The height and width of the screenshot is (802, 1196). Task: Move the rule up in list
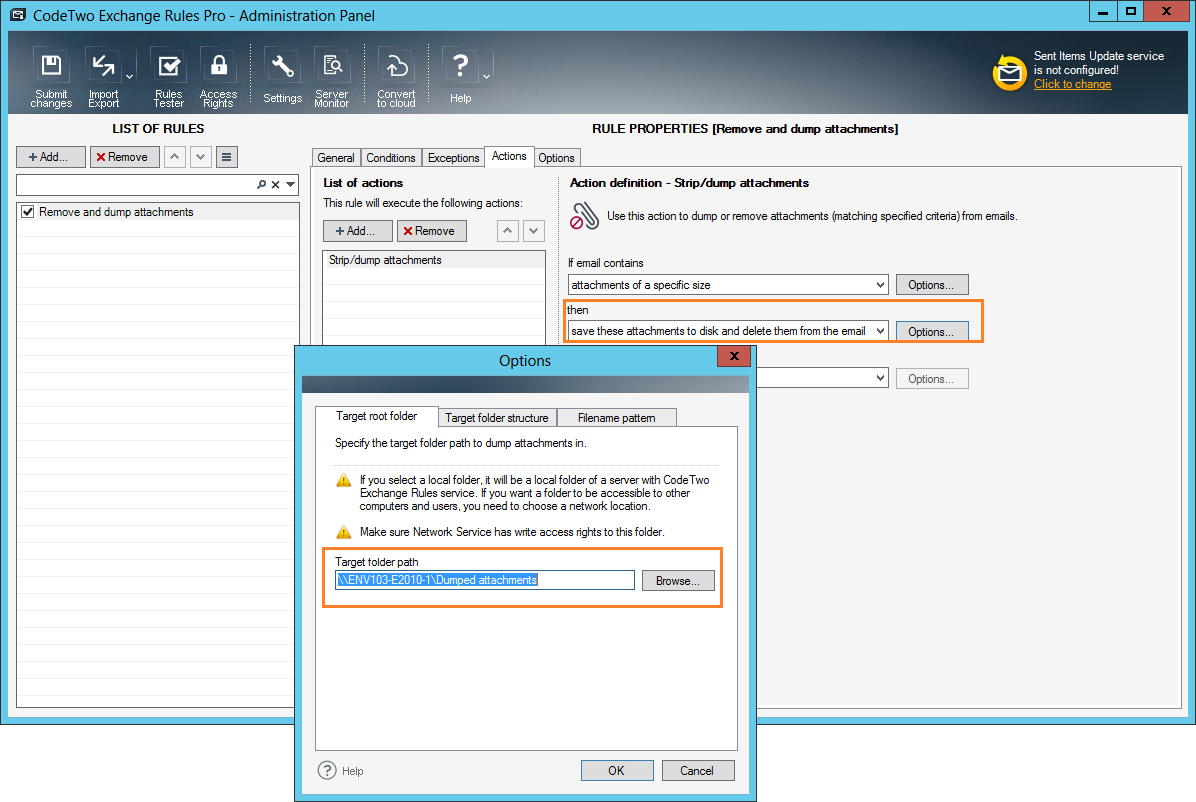pyautogui.click(x=175, y=156)
